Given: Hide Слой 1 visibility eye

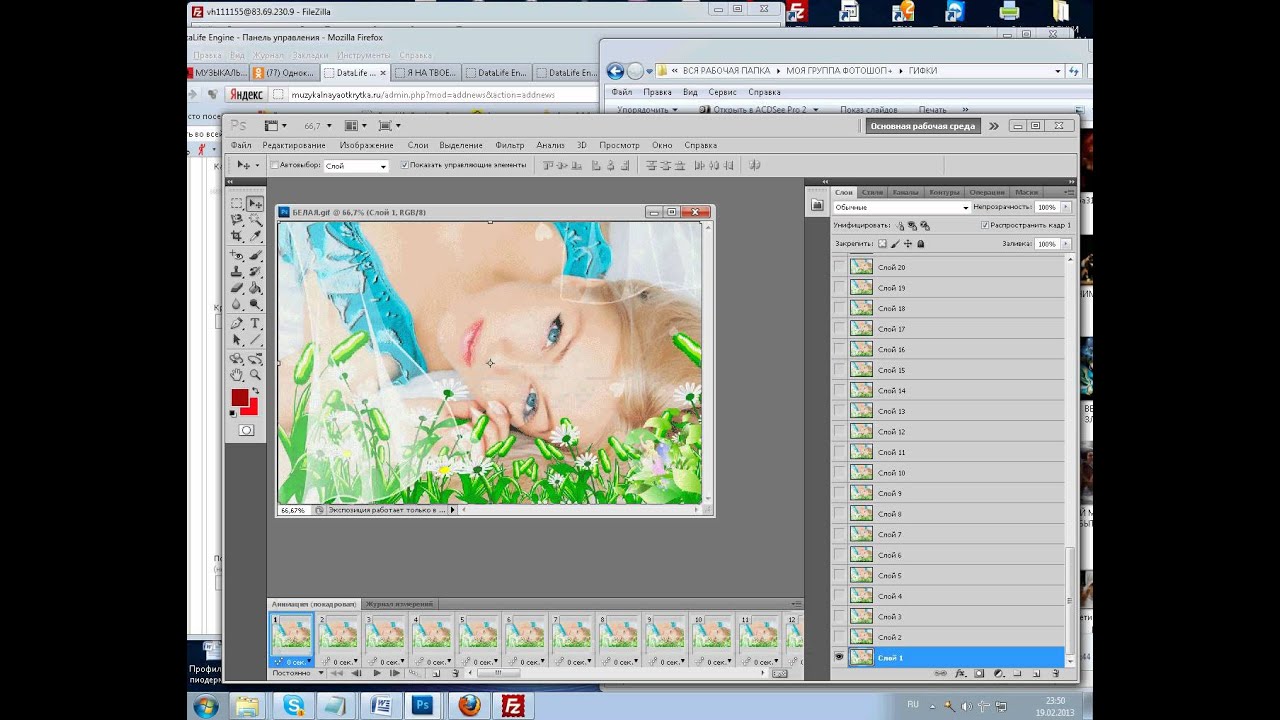Looking at the screenshot, I should coord(839,658).
